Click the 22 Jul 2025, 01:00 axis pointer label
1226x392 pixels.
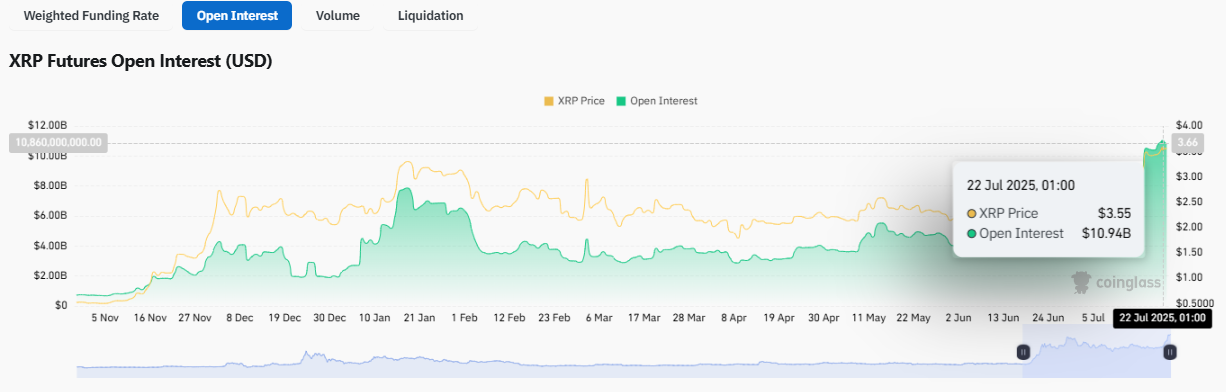click(1162, 318)
